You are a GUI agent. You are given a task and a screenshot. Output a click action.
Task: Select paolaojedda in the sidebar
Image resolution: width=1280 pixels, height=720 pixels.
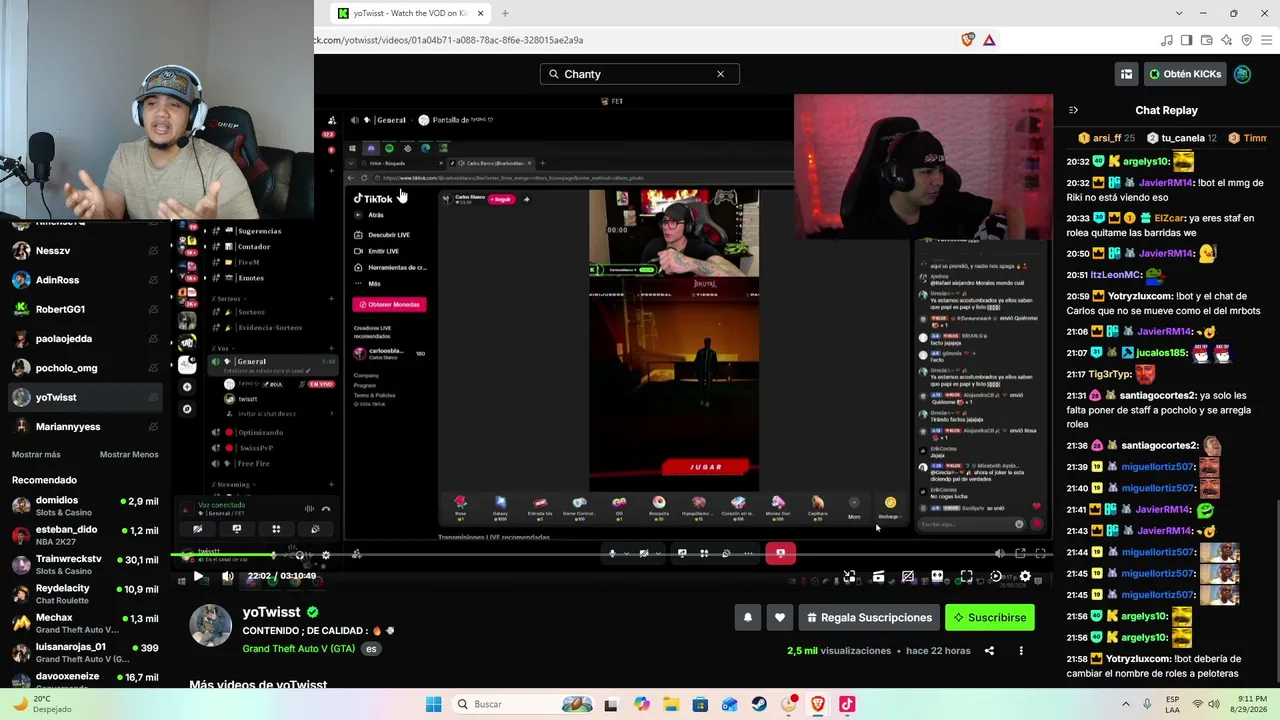click(x=85, y=339)
